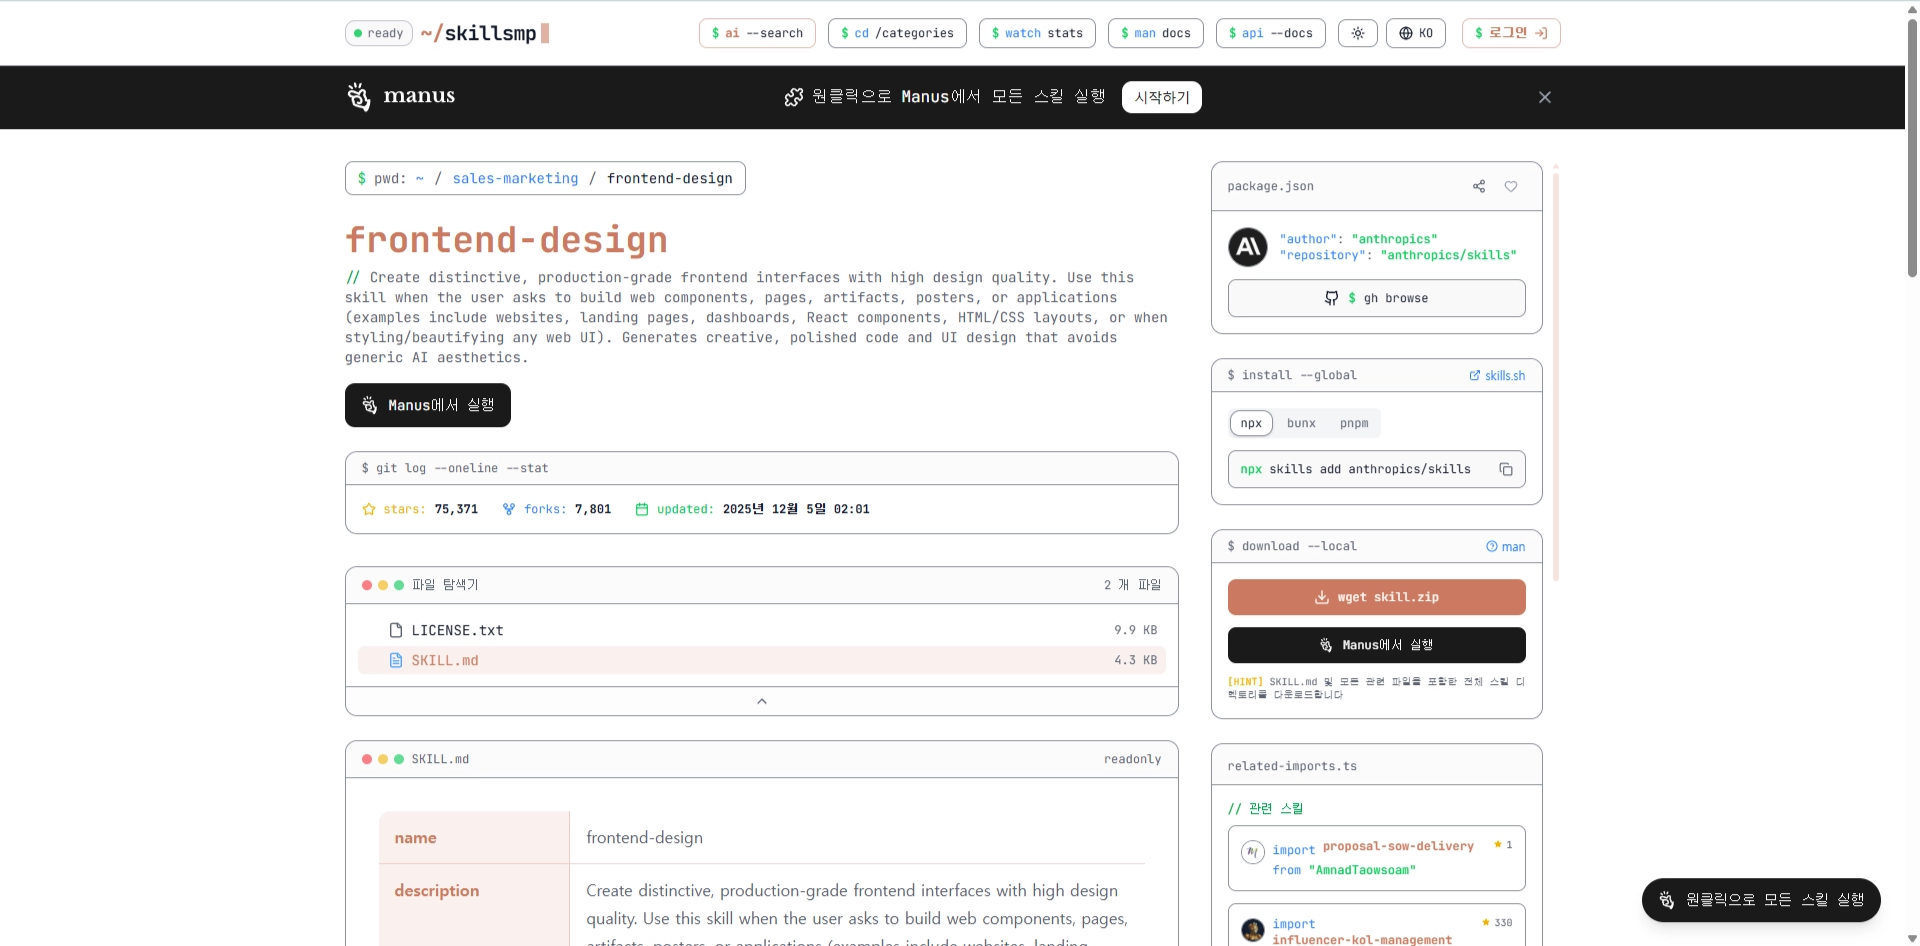Open the skills.sh external link
1920x946 pixels.
tap(1497, 376)
